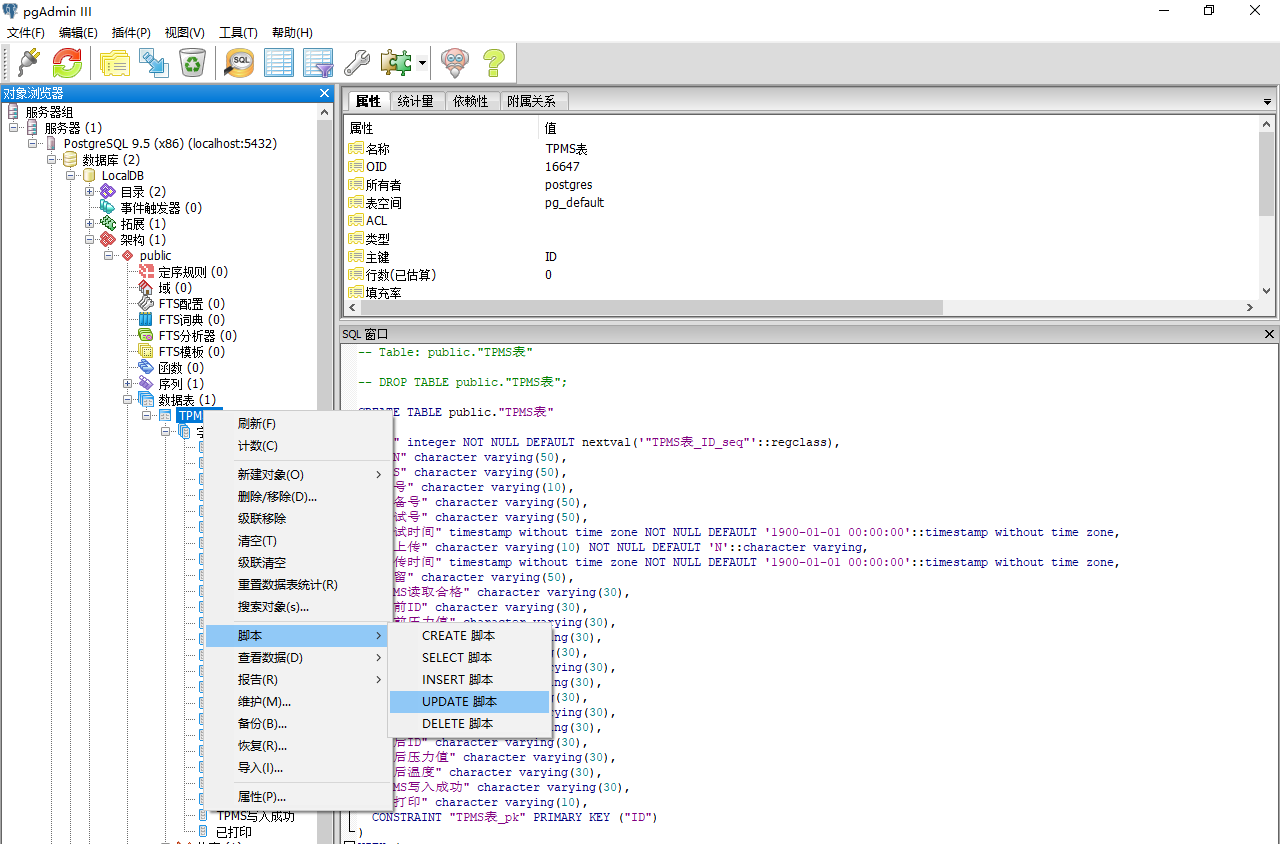Expand the 序列 (1) node
The height and width of the screenshot is (844, 1280).
(128, 384)
